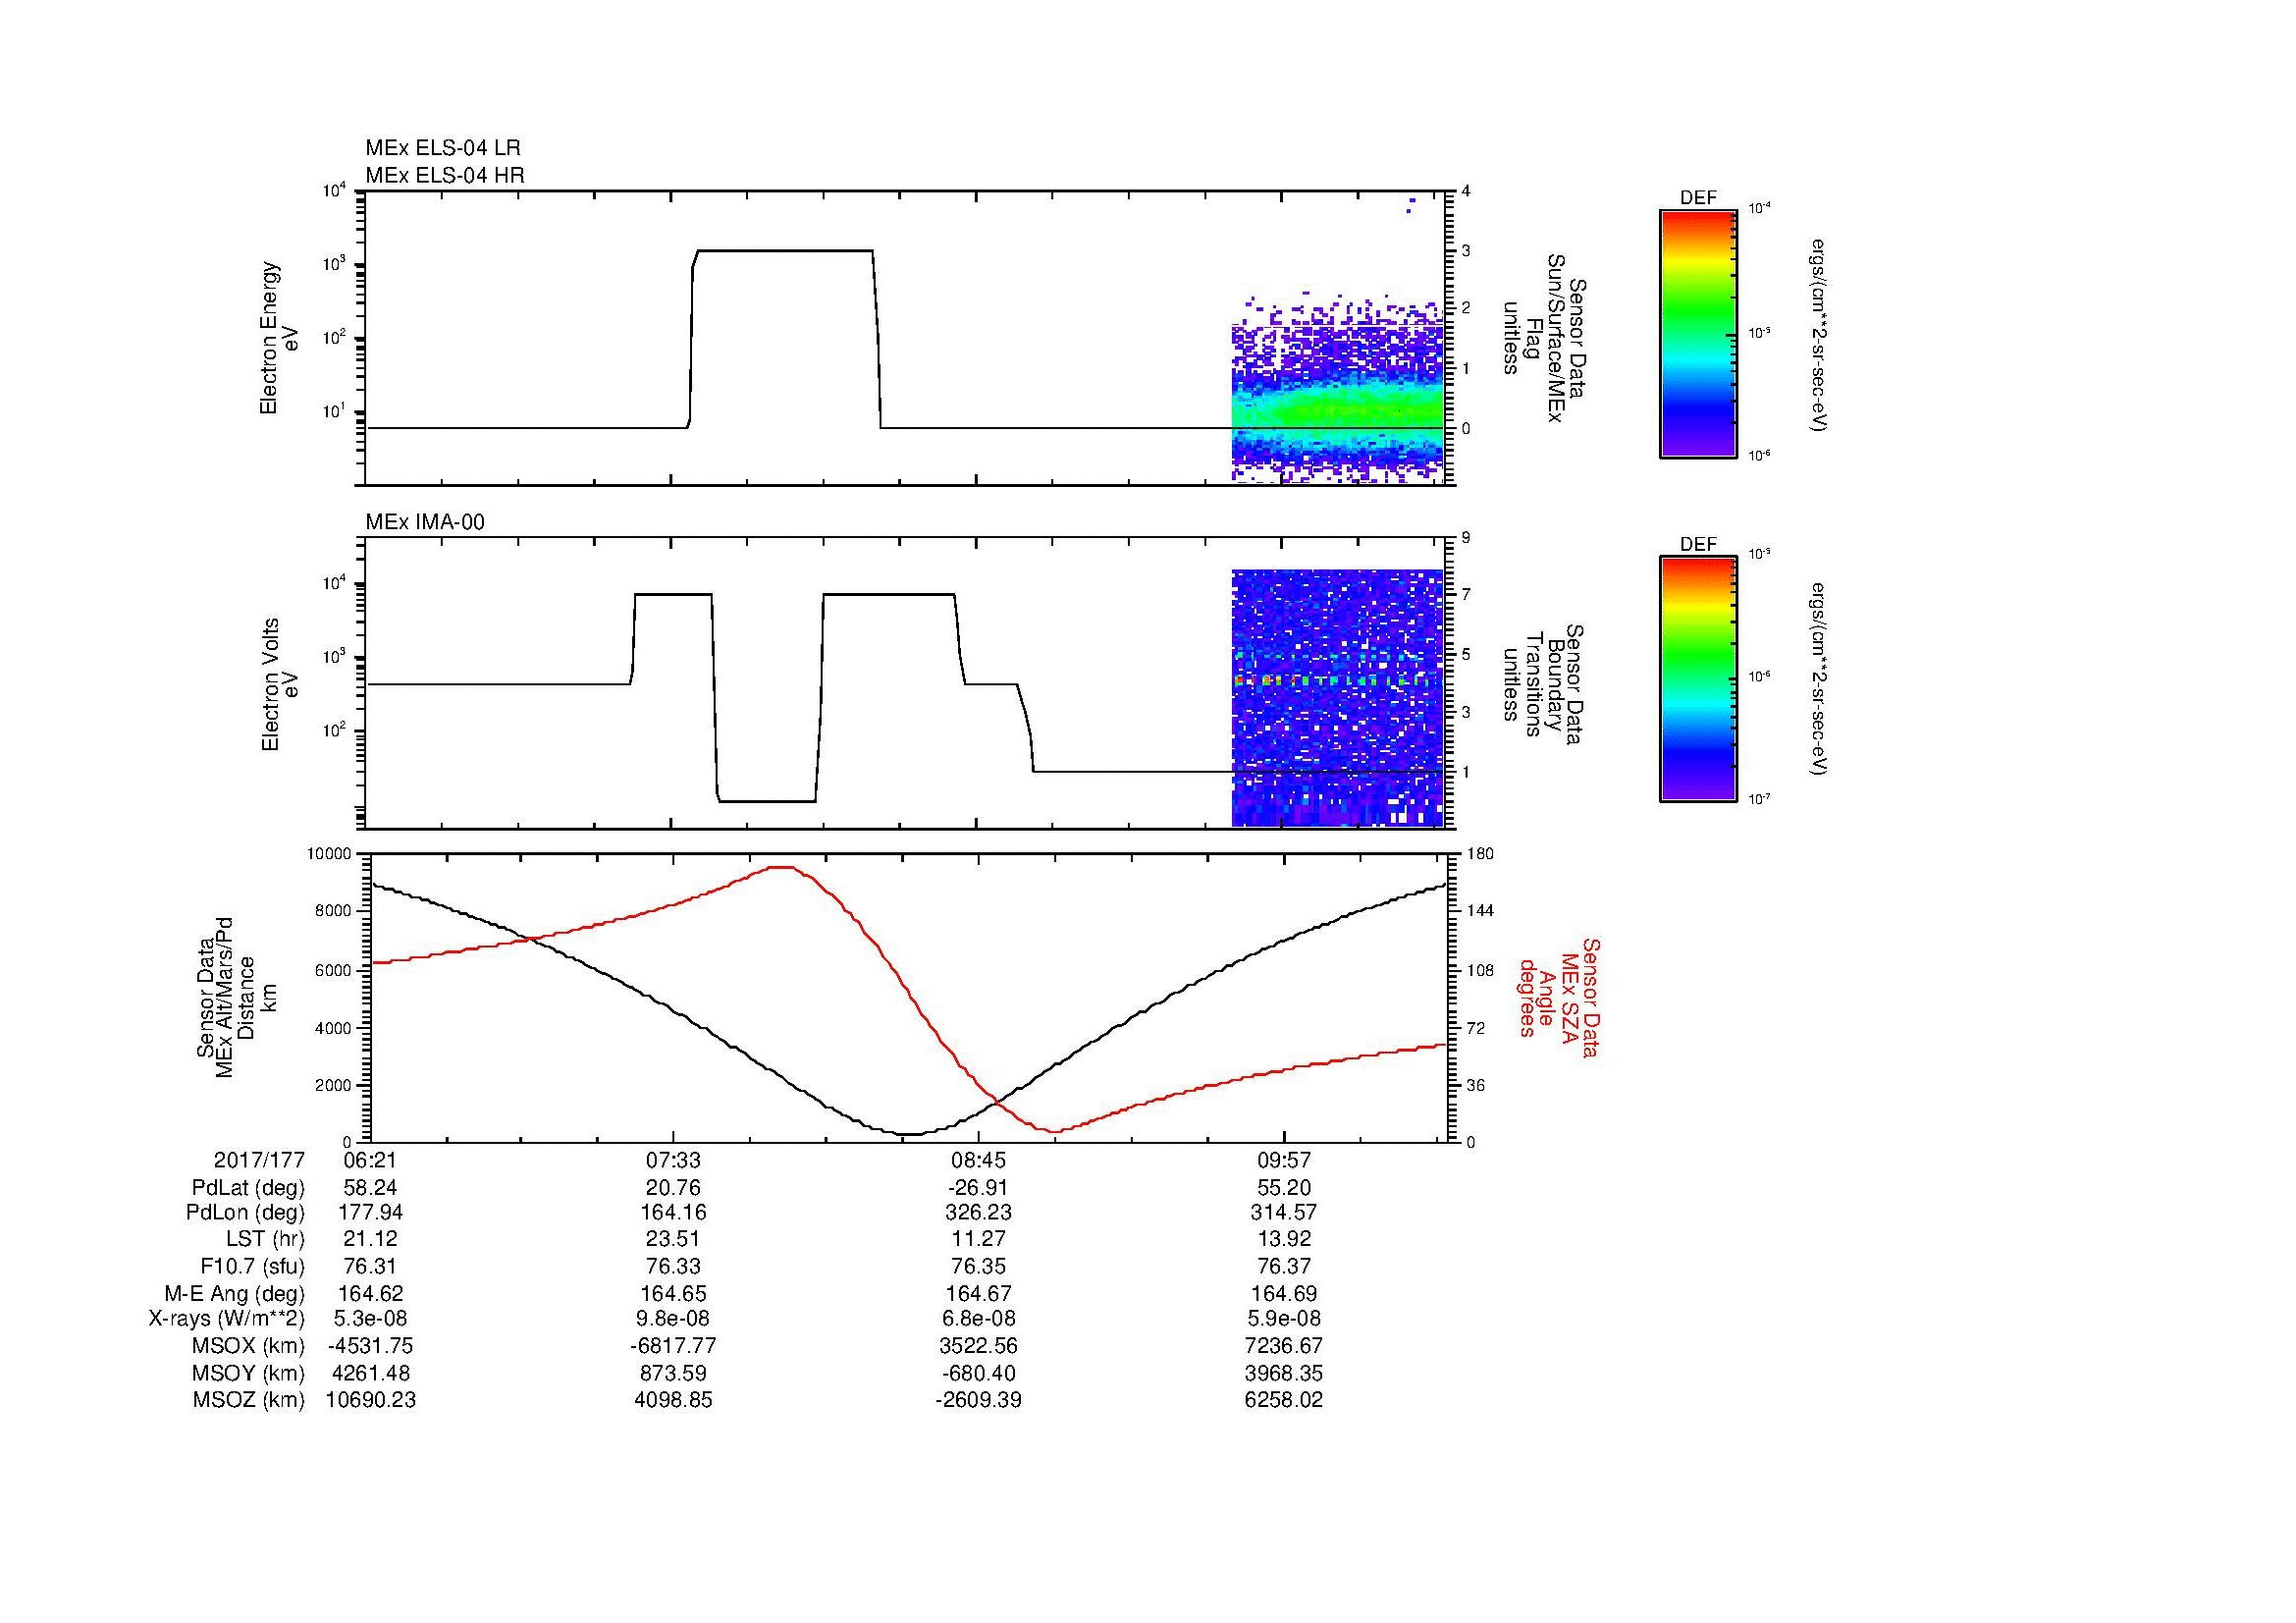Viewport: 2296px width, 1623px height.
Task: Click the time tick label '07:33'
Action: click(x=674, y=1160)
